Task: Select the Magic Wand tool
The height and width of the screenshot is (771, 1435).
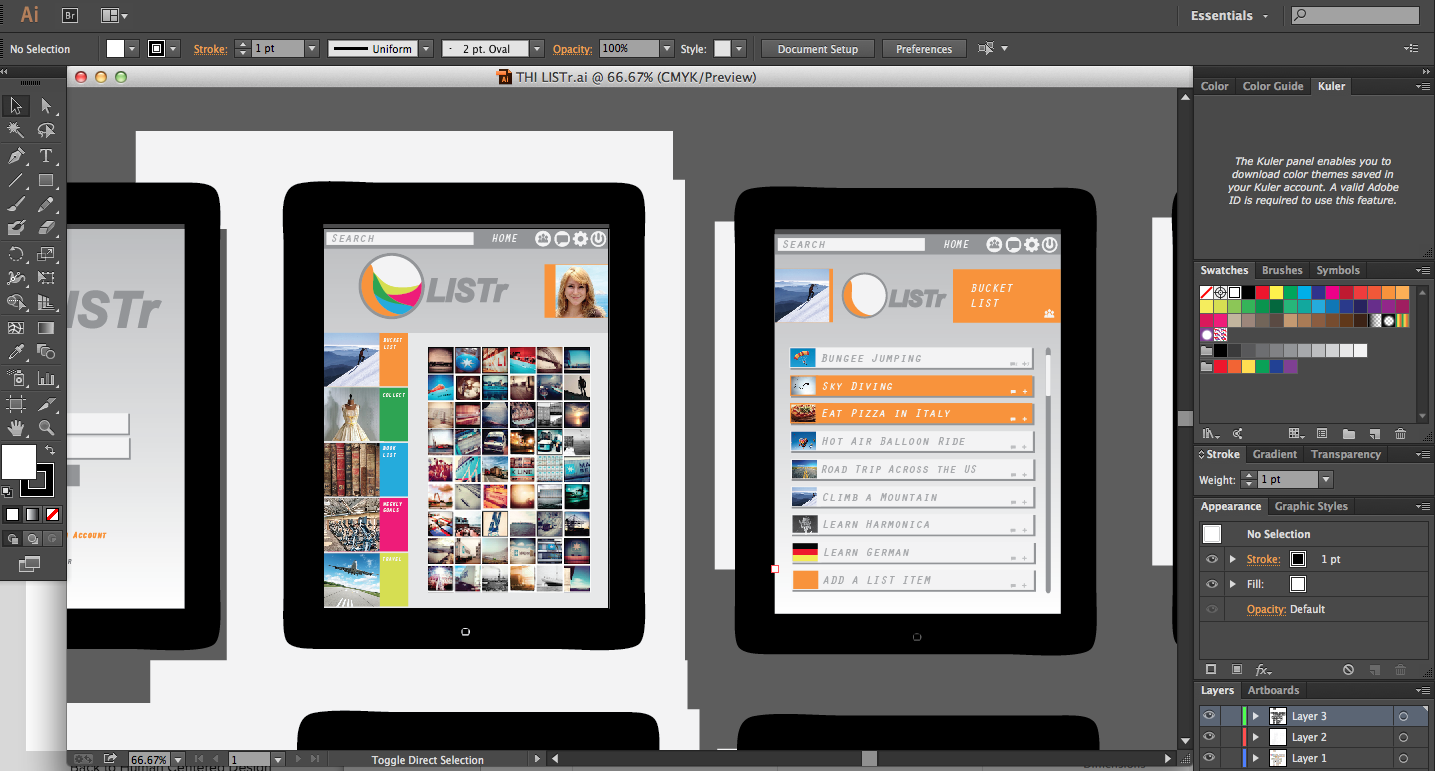Action: [16, 131]
